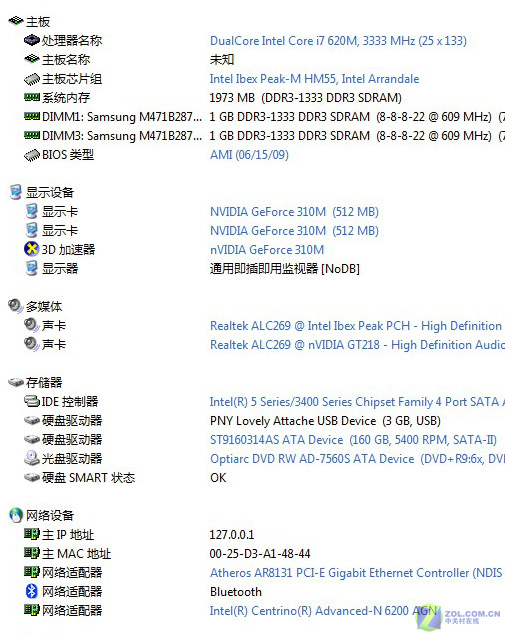Click the RAM icon beside DIMM1 Samsung

pos(32,116)
